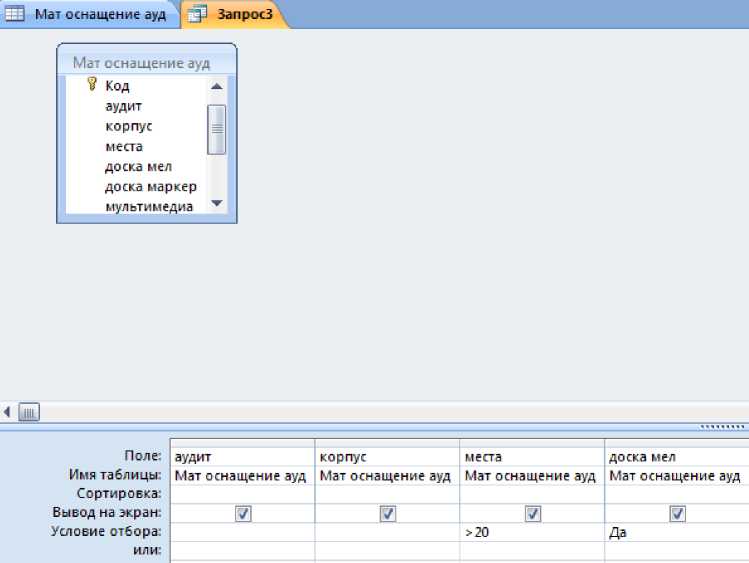Click the Поле row label
This screenshot has width=749, height=563.
tap(142, 456)
